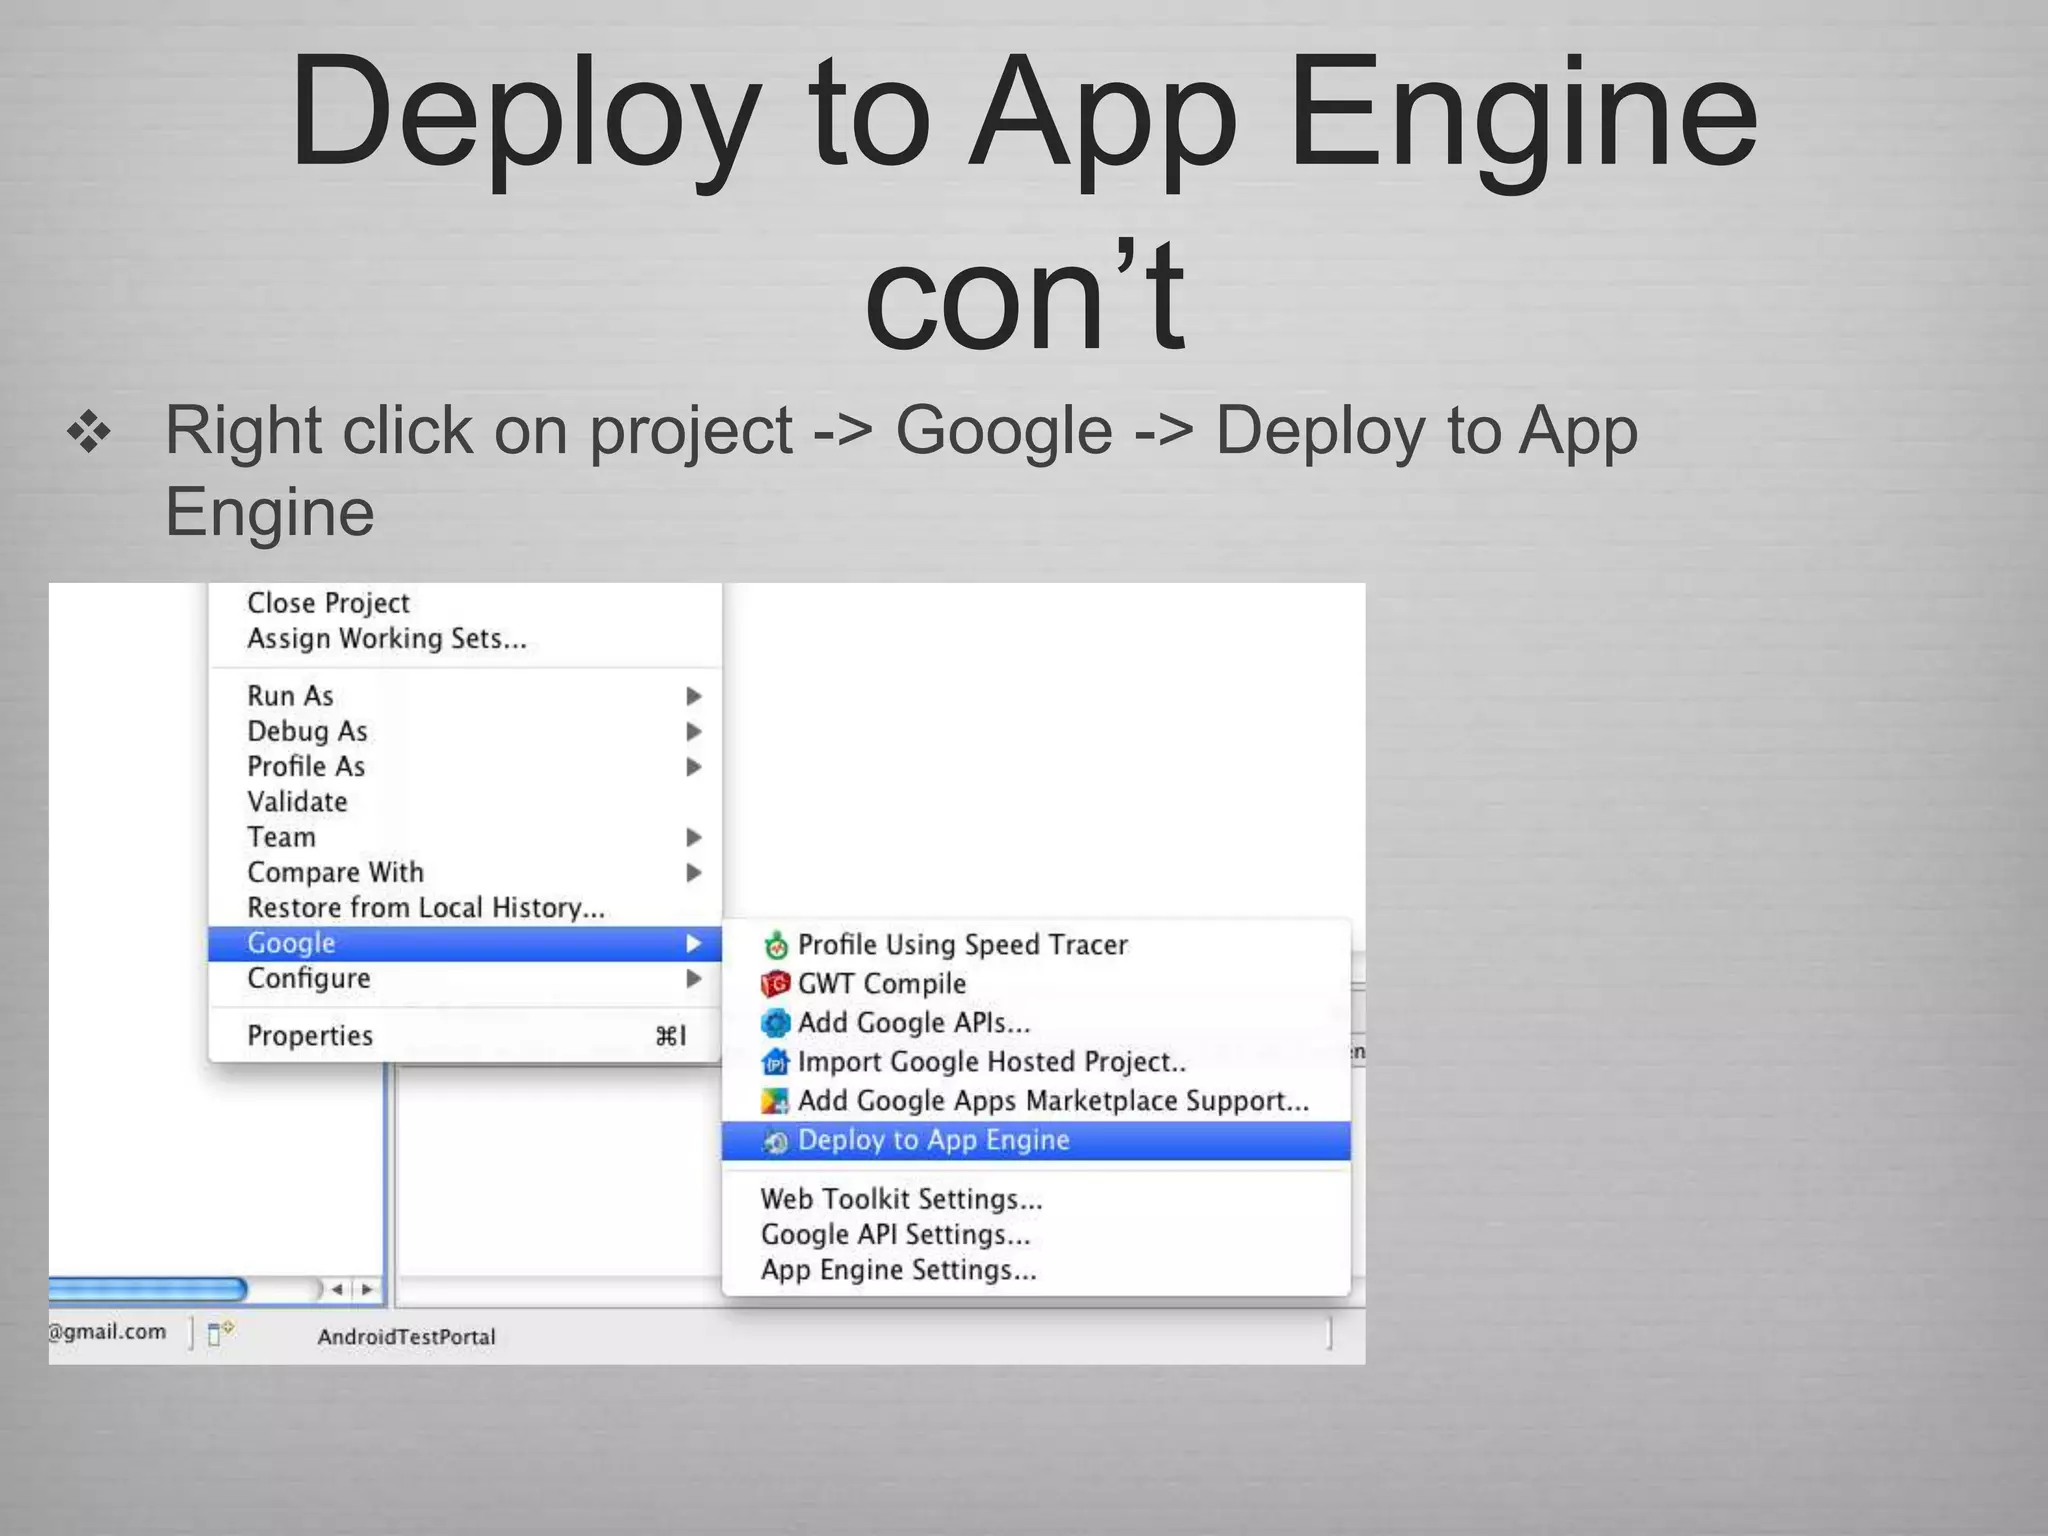Click the scroll left arrow button
The width and height of the screenshot is (2048, 1536).
(x=338, y=1290)
